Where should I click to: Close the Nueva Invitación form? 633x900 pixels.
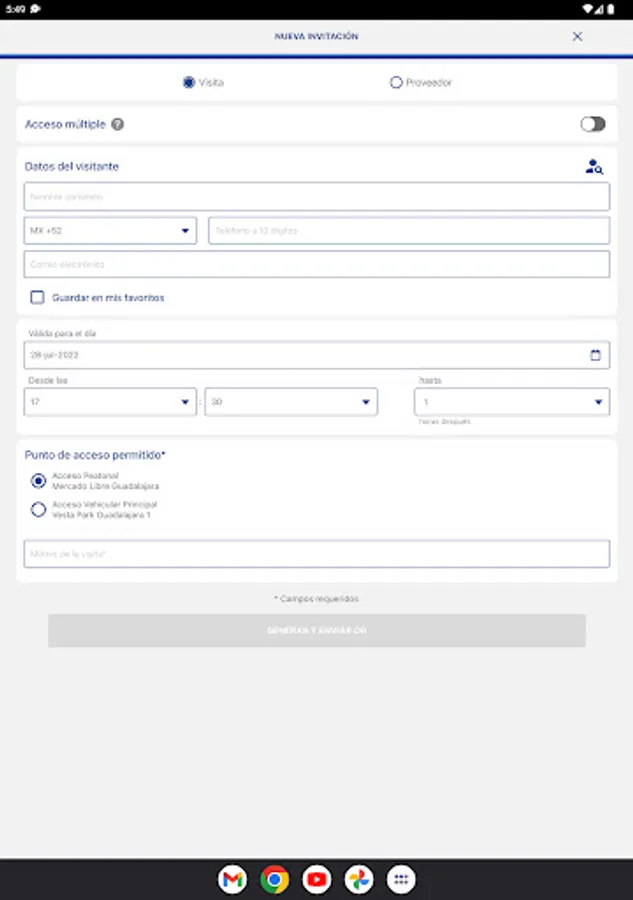point(577,36)
